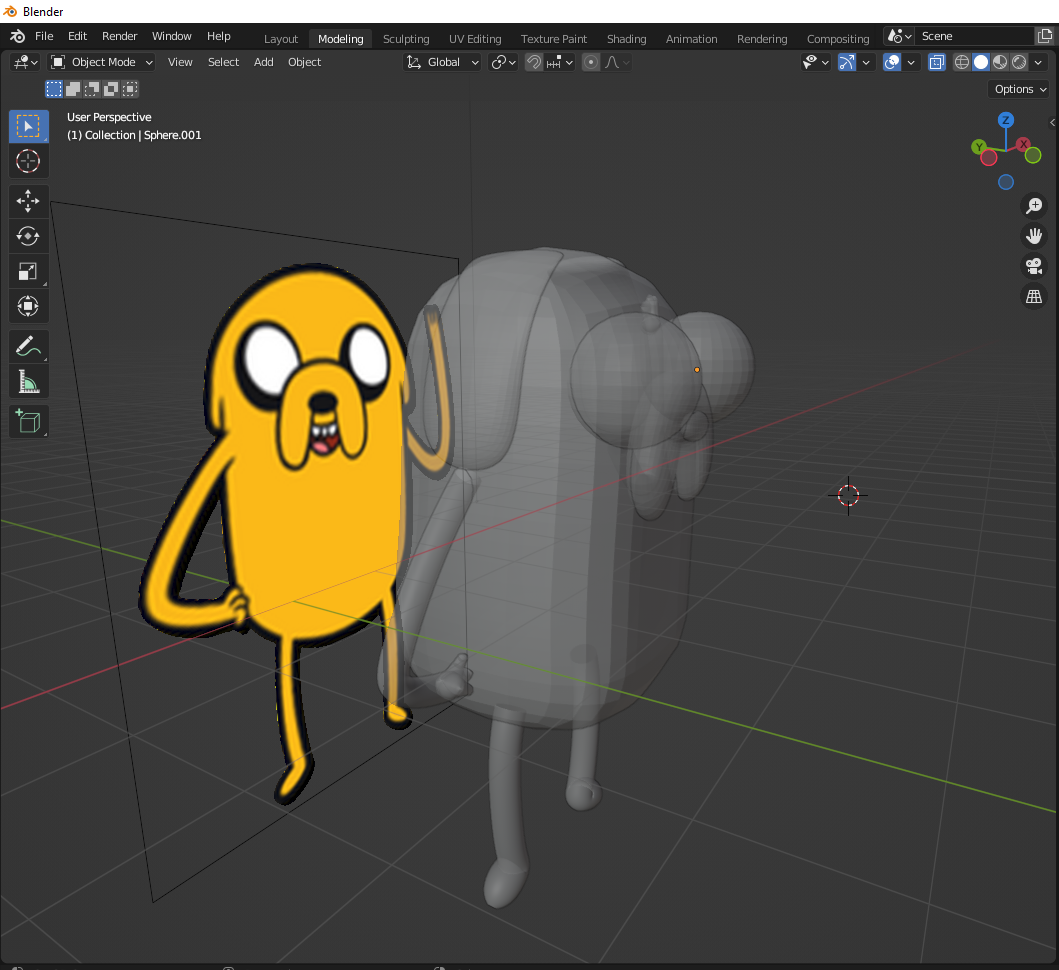
Task: Expand the overlays options arrow
Action: tap(911, 62)
